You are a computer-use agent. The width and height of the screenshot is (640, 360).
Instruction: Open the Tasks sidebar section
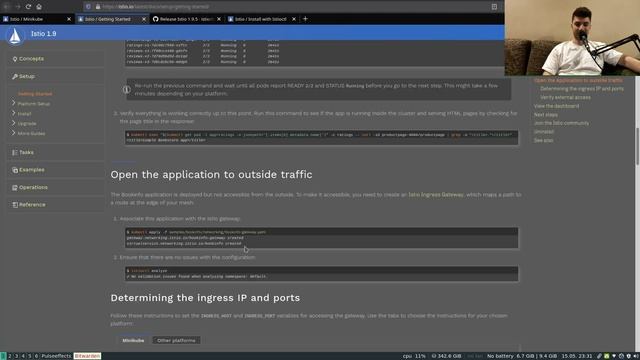(26, 152)
